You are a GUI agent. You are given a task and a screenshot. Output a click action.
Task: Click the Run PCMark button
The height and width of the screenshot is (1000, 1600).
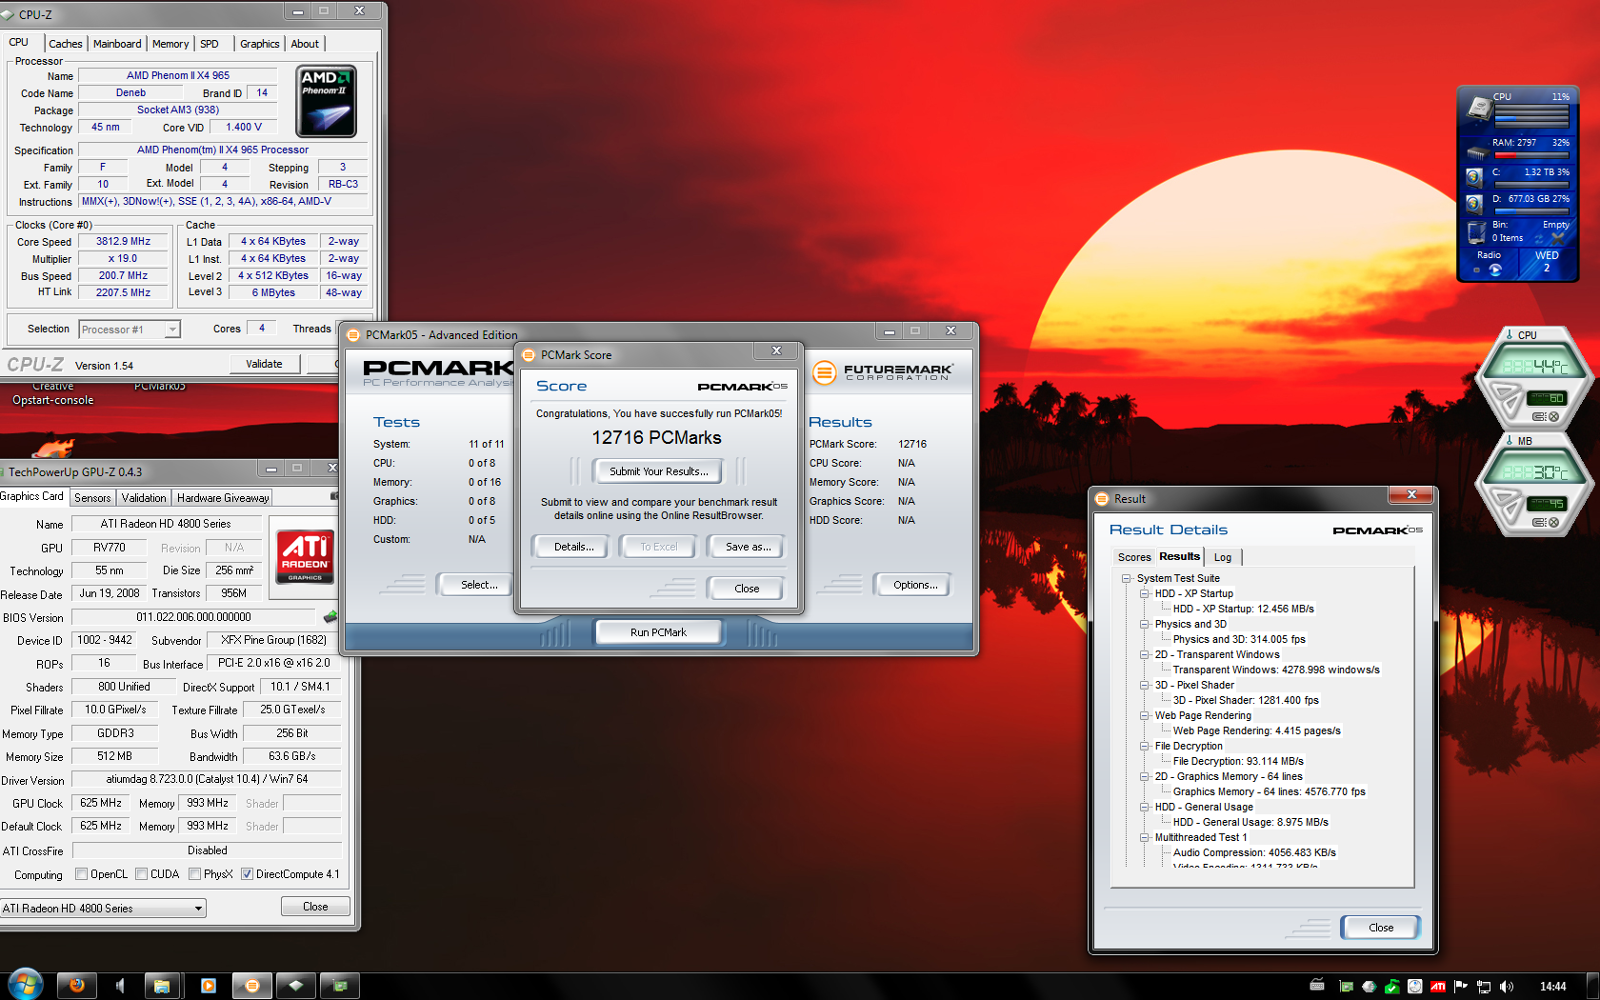[658, 632]
